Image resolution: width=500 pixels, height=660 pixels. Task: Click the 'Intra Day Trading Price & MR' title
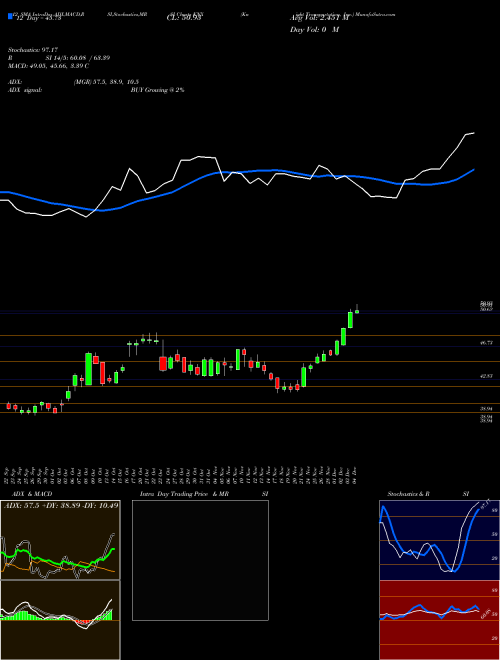[185, 494]
